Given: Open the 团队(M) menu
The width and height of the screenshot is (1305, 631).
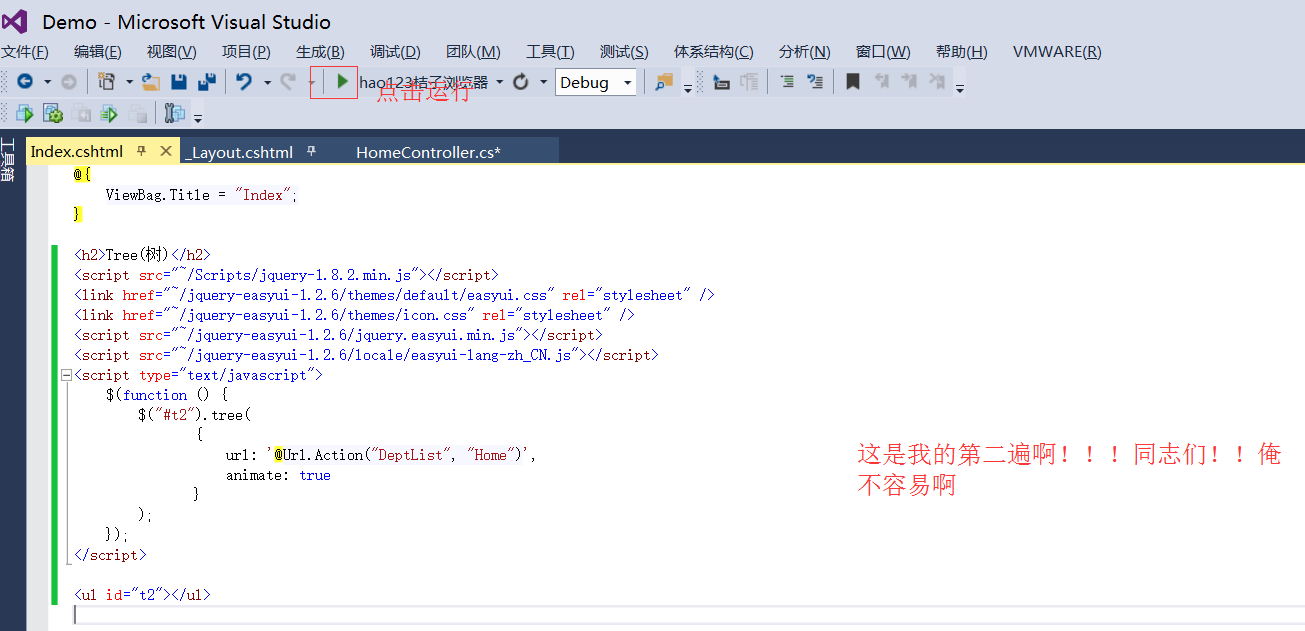Looking at the screenshot, I should (473, 52).
